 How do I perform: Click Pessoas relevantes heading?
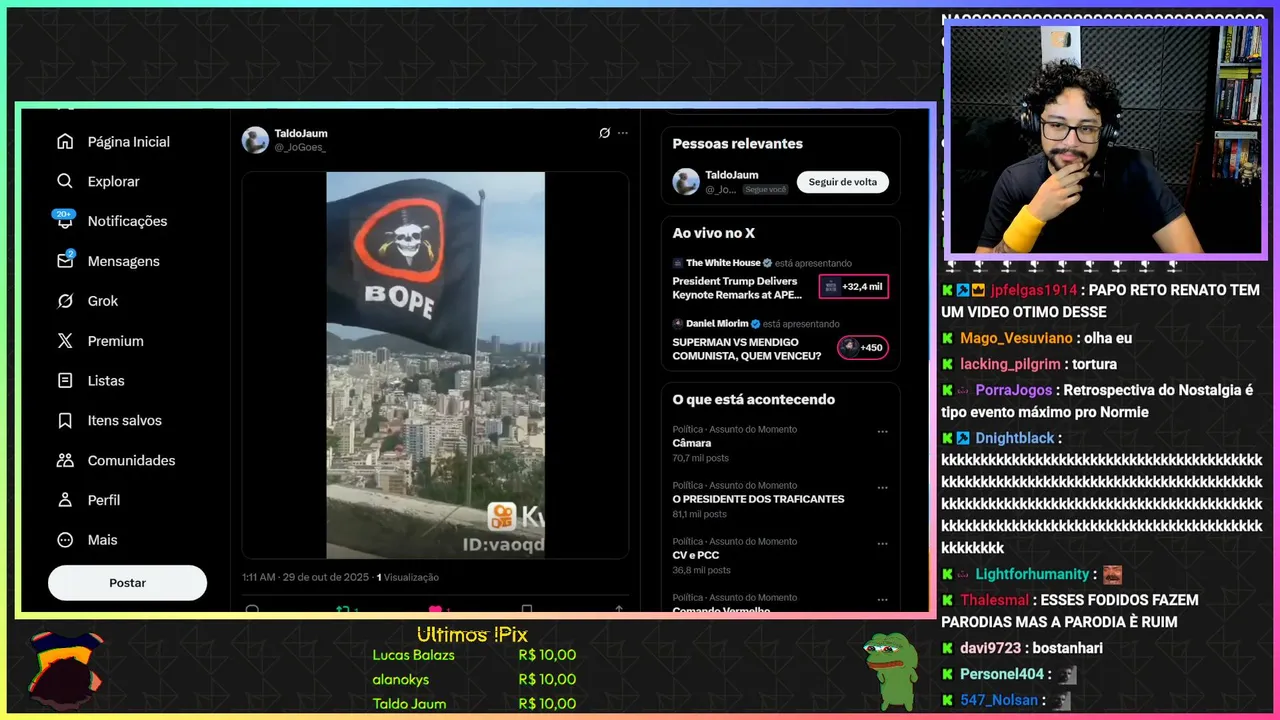tap(738, 144)
